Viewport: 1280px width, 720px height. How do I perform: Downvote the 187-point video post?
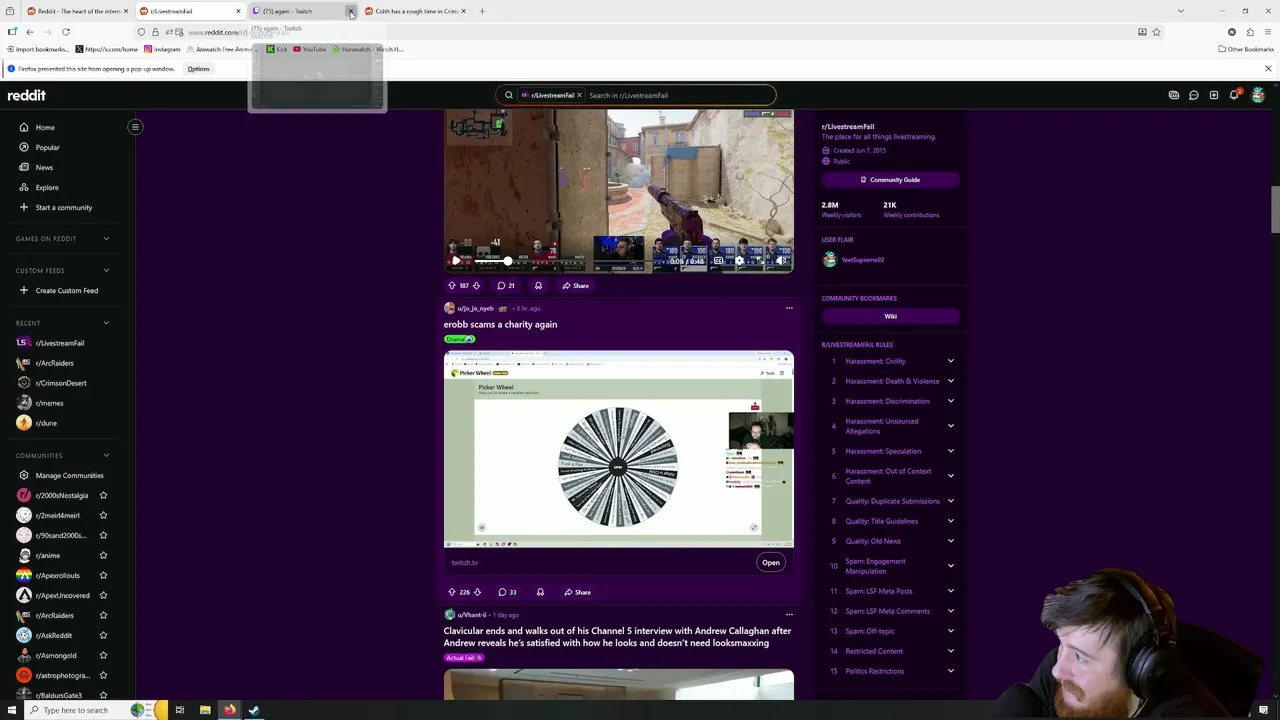point(476,286)
